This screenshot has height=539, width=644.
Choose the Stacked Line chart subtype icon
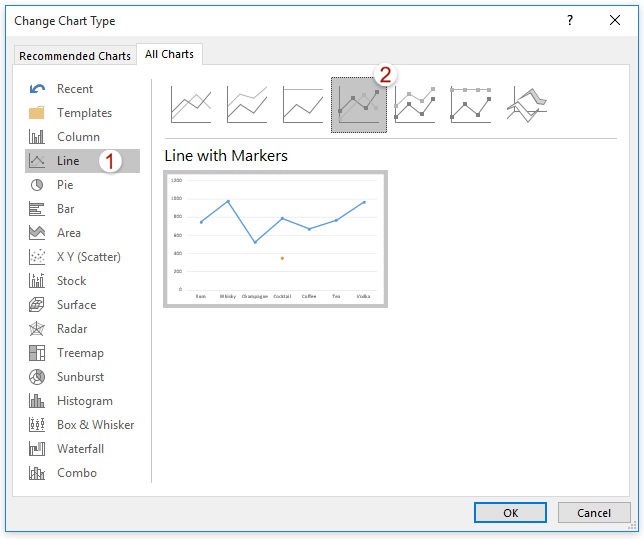tap(247, 104)
